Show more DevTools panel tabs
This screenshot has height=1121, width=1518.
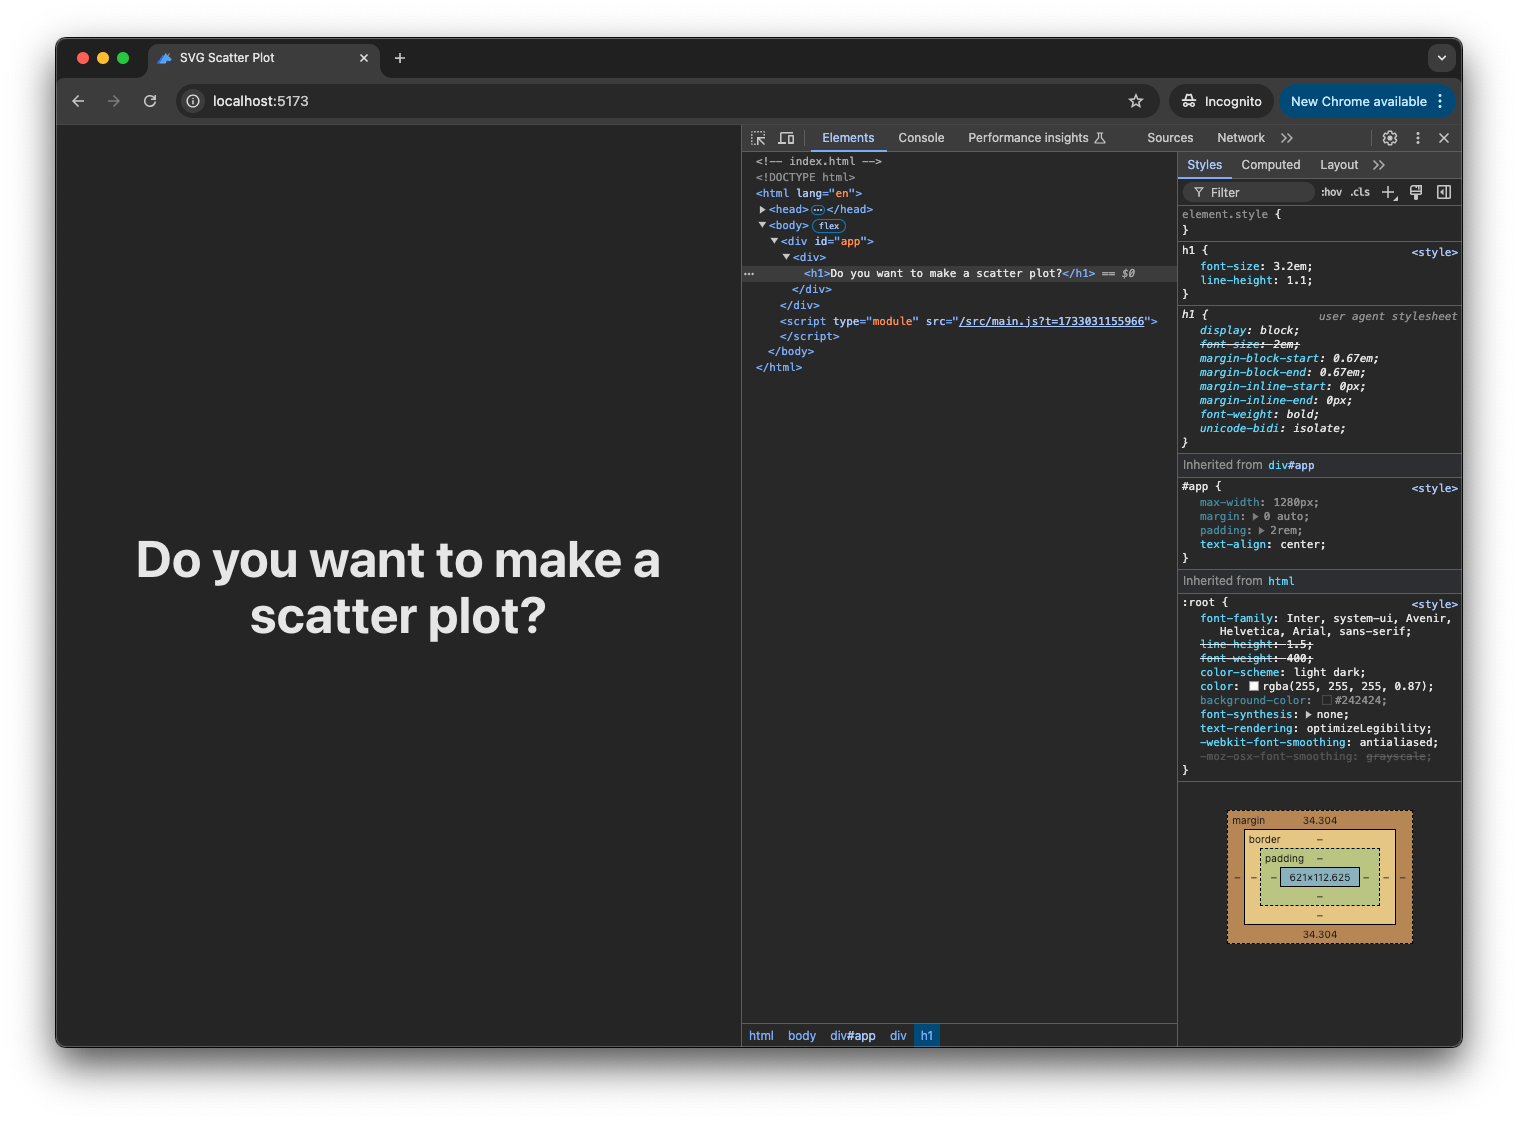coord(1287,138)
